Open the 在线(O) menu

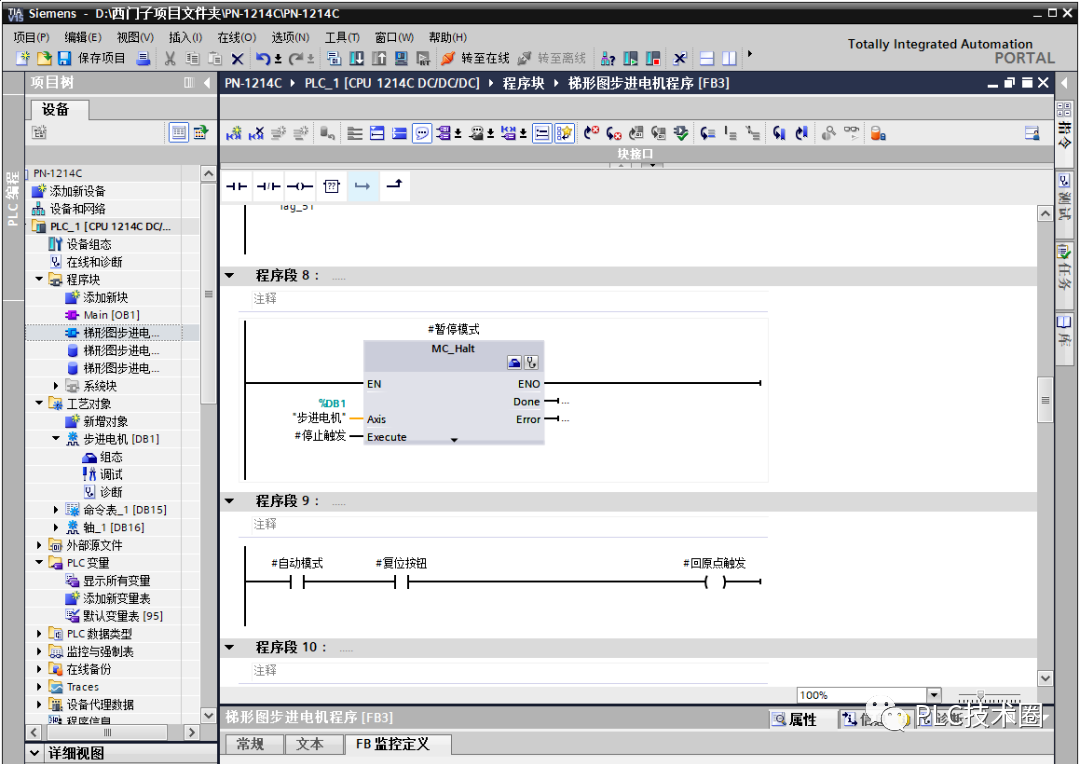(237, 37)
